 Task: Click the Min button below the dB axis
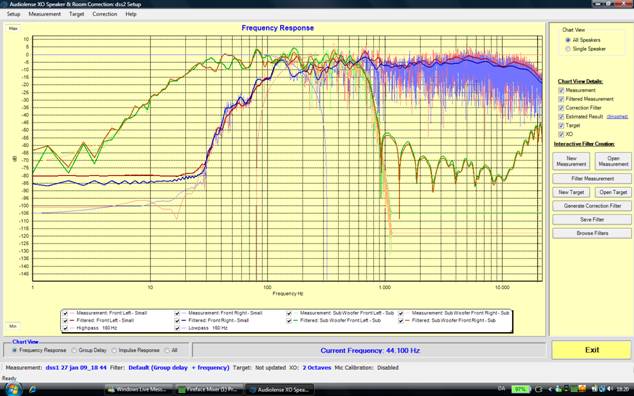coord(13,326)
